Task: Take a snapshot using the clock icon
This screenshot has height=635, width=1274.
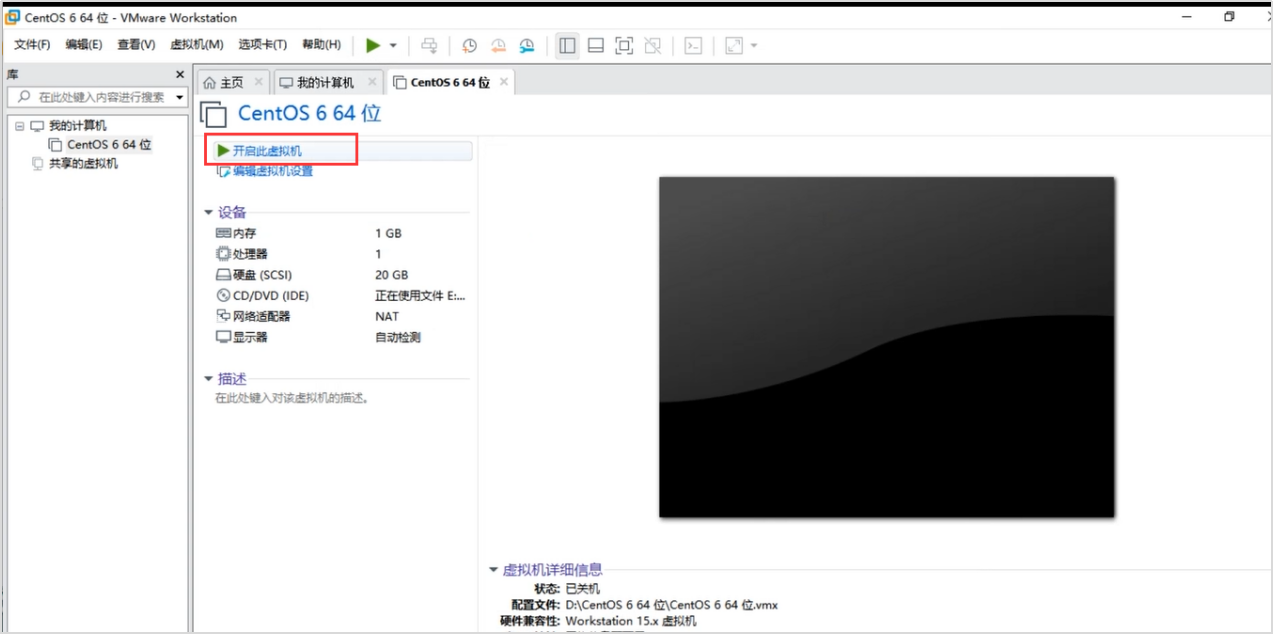Action: 469,45
